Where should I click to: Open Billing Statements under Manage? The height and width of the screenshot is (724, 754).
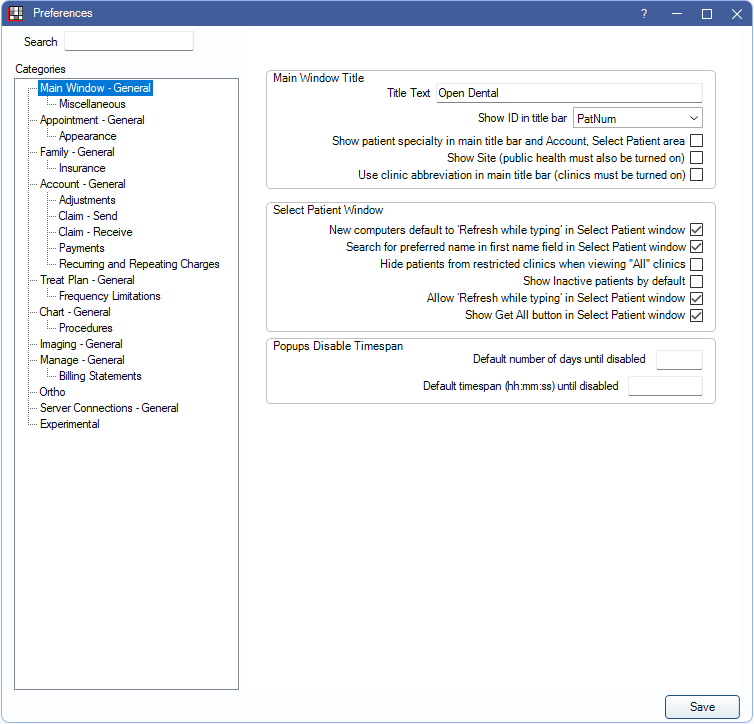pyautogui.click(x=100, y=376)
